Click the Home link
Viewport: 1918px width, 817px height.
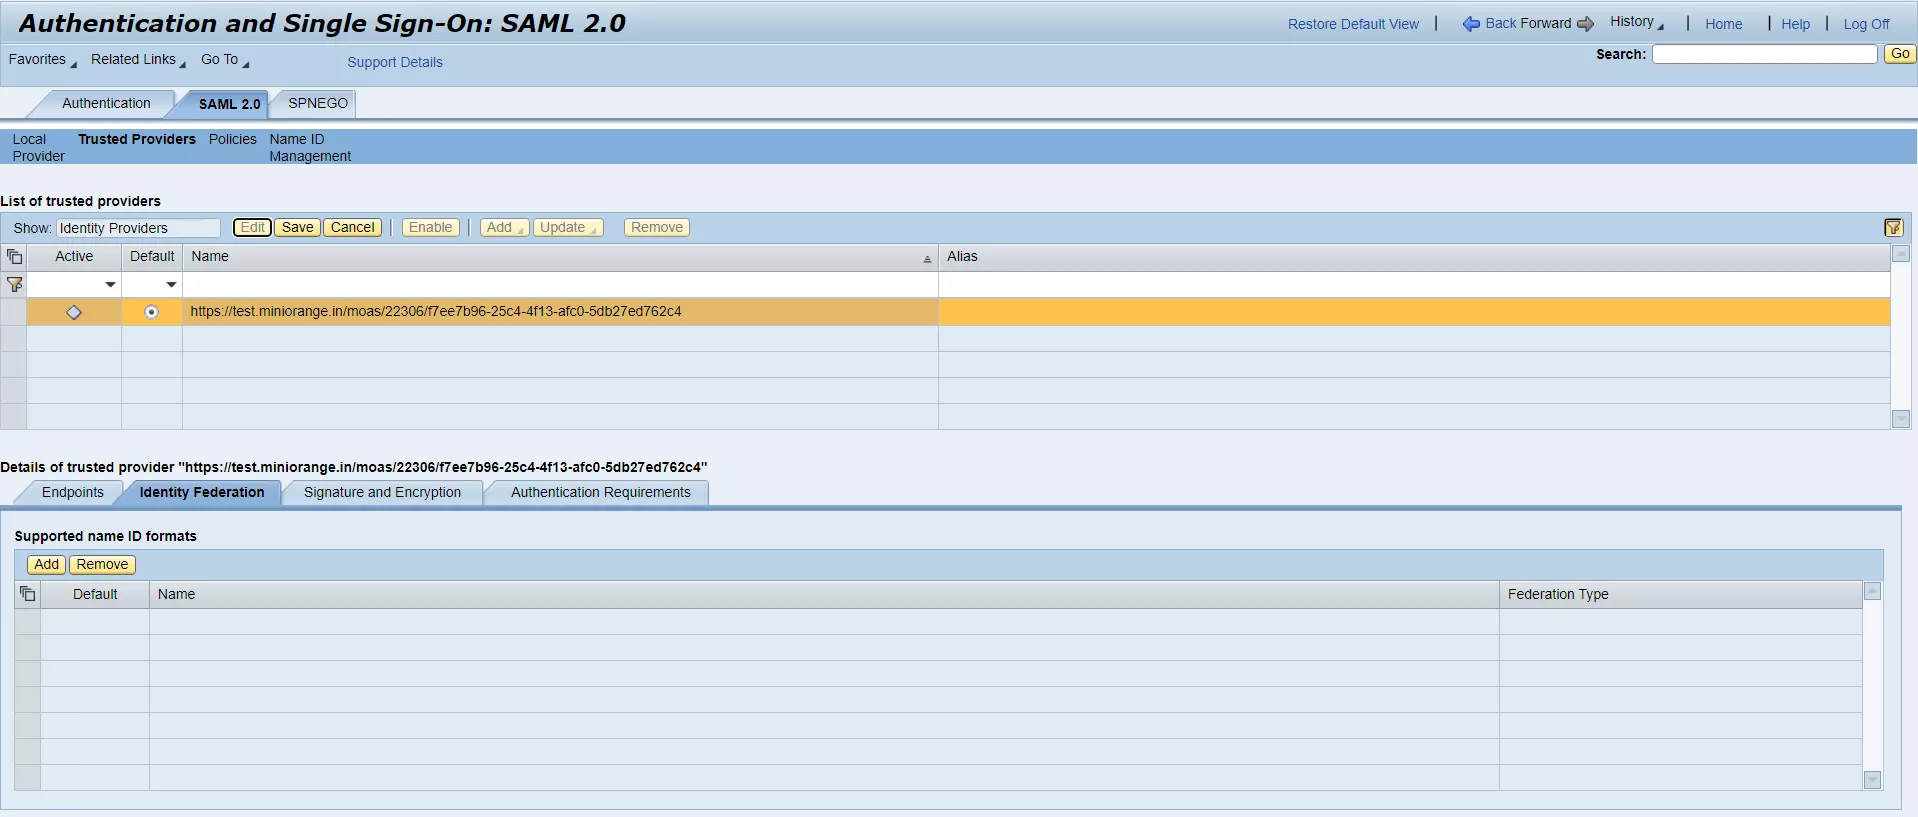point(1723,24)
